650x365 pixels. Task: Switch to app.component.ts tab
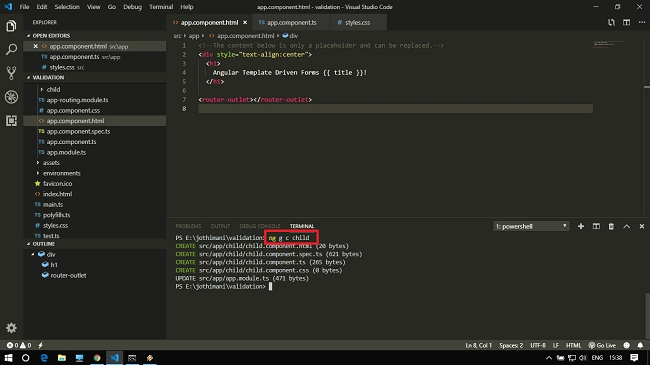(x=291, y=22)
